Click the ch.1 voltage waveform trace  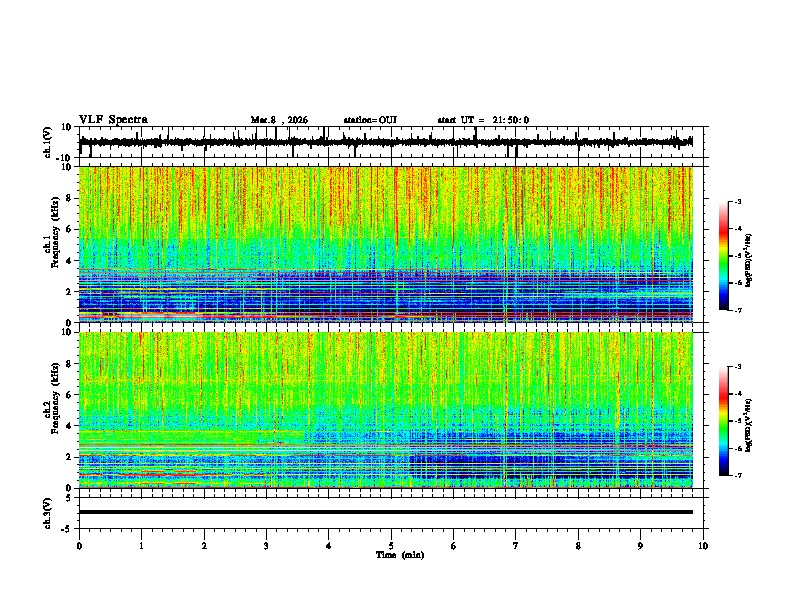pos(385,142)
